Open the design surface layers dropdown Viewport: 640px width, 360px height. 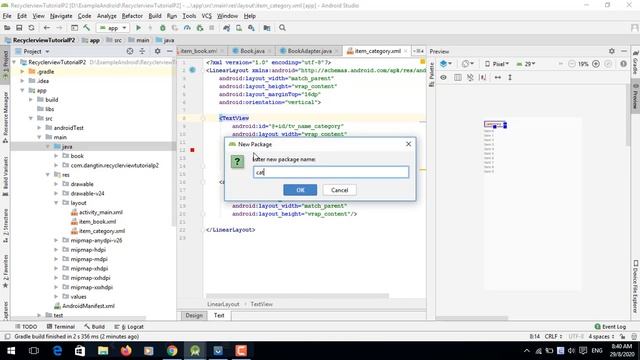point(446,64)
